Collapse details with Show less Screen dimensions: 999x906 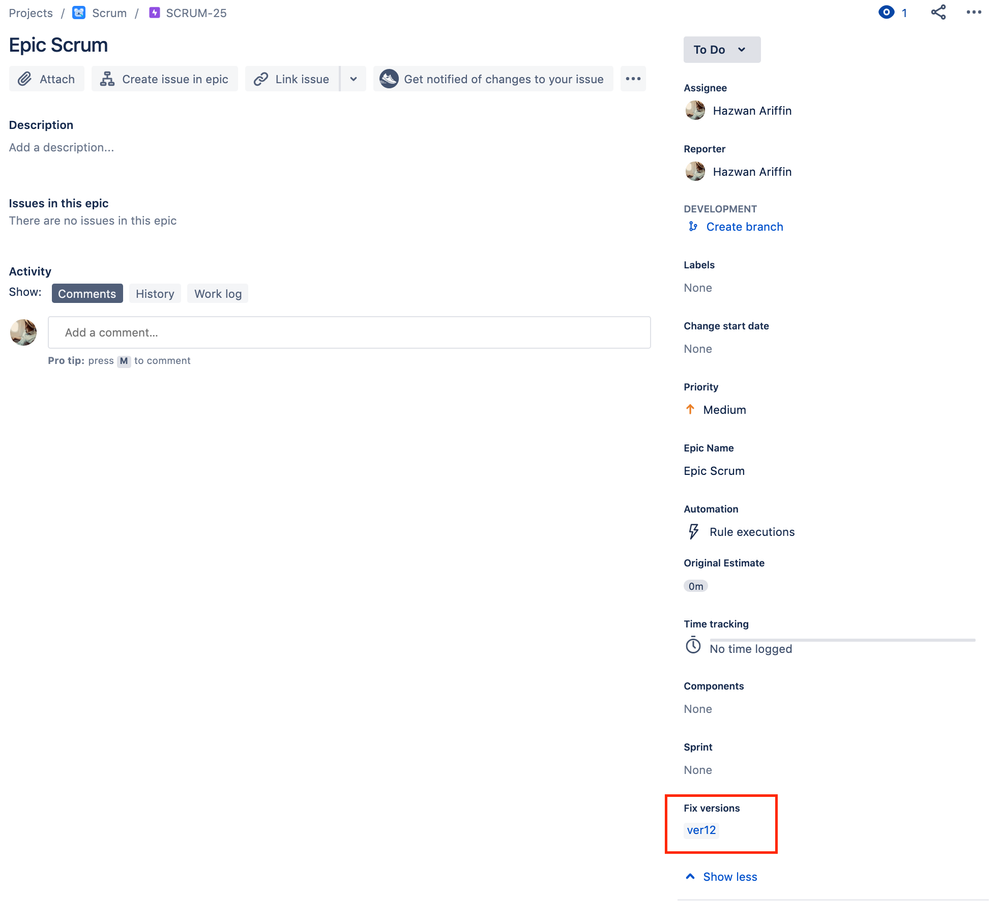721,876
